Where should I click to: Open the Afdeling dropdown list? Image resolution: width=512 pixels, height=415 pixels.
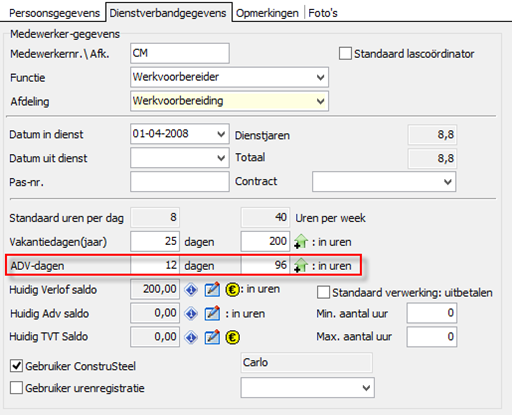pos(320,101)
